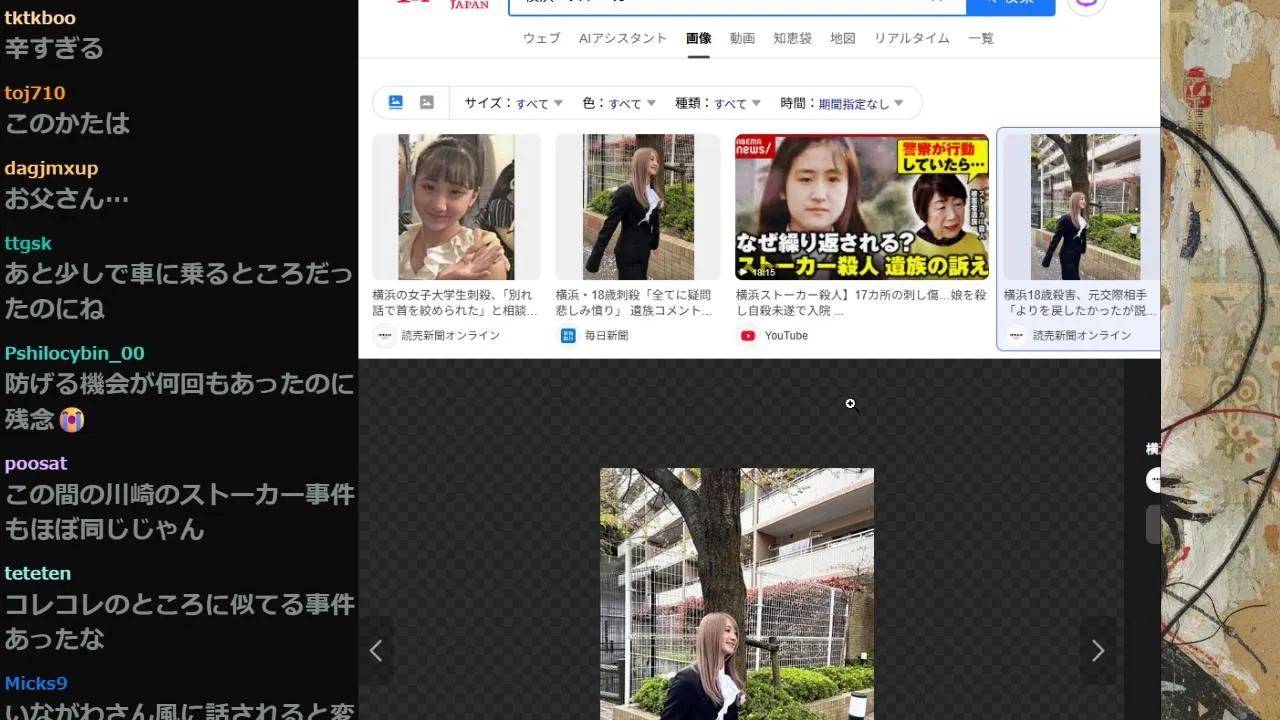
Task: Go to previous image with left arrow
Action: click(376, 651)
